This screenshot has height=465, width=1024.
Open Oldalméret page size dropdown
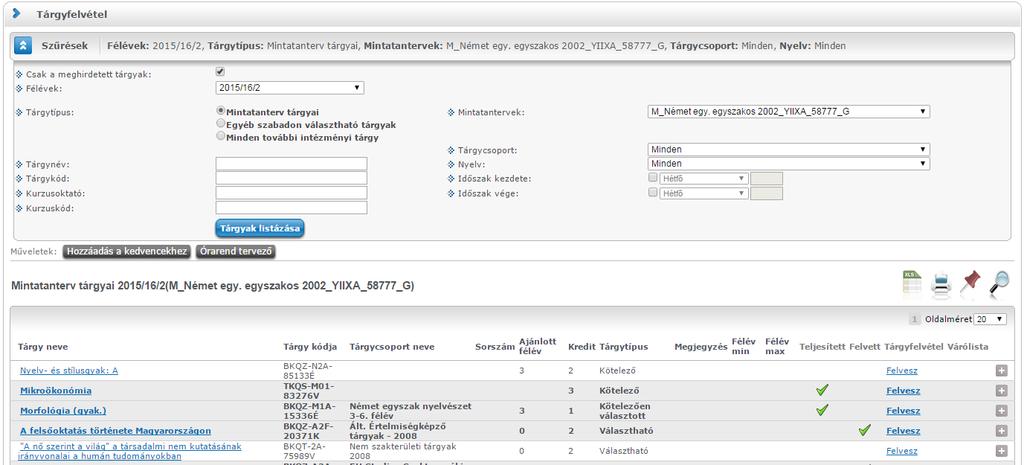tap(990, 319)
